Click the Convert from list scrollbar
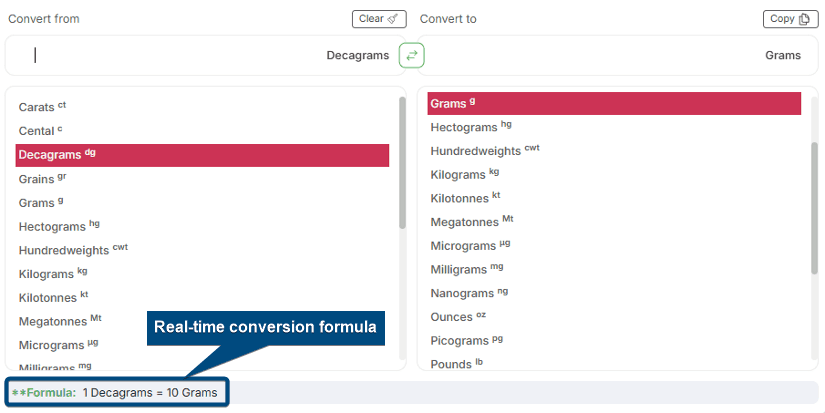The height and width of the screenshot is (413, 825). (x=402, y=160)
